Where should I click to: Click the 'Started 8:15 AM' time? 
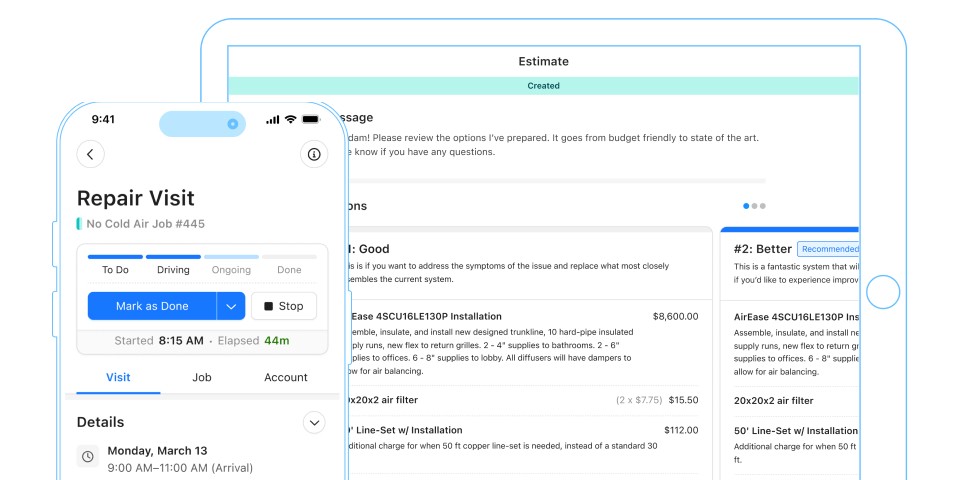159,341
